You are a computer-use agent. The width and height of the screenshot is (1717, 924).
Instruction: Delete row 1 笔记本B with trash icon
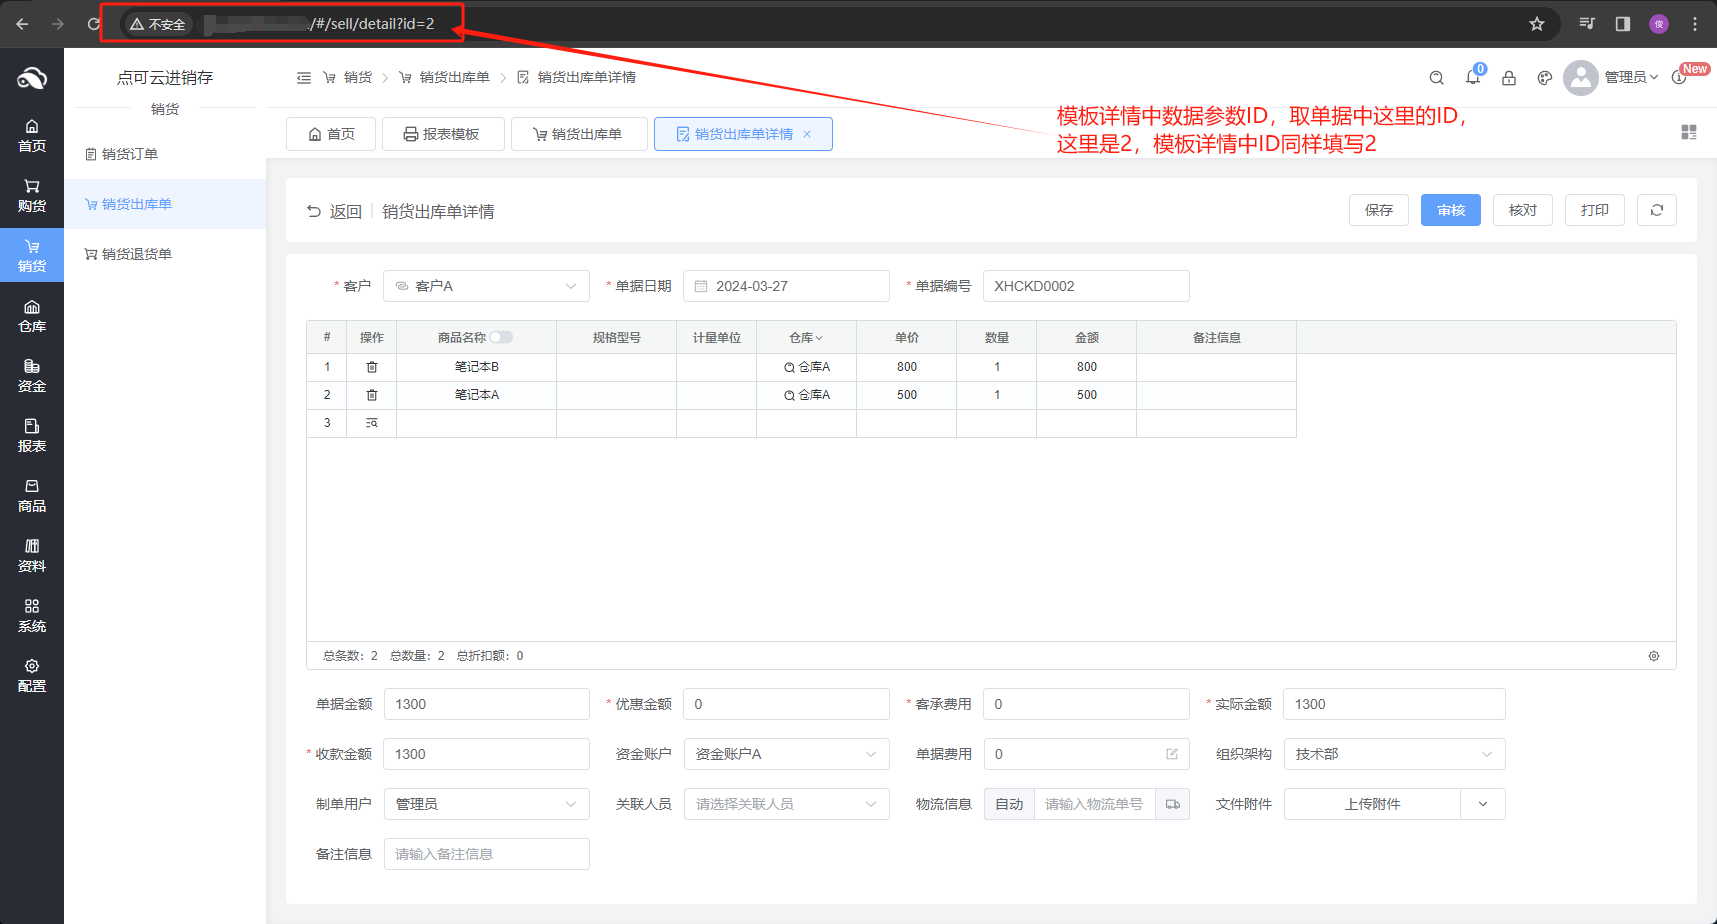click(x=372, y=367)
